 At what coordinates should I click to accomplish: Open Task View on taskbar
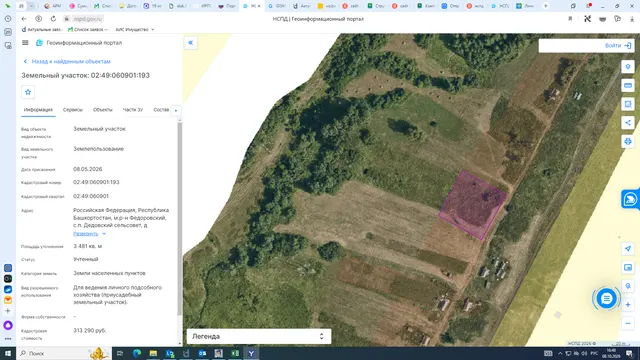click(x=120, y=353)
